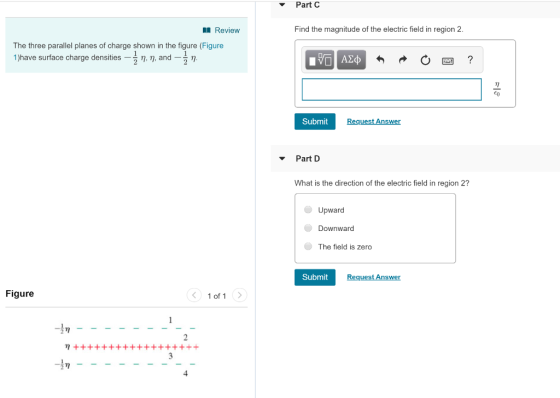
Task: Click the Part C answer input field
Action: 391,89
